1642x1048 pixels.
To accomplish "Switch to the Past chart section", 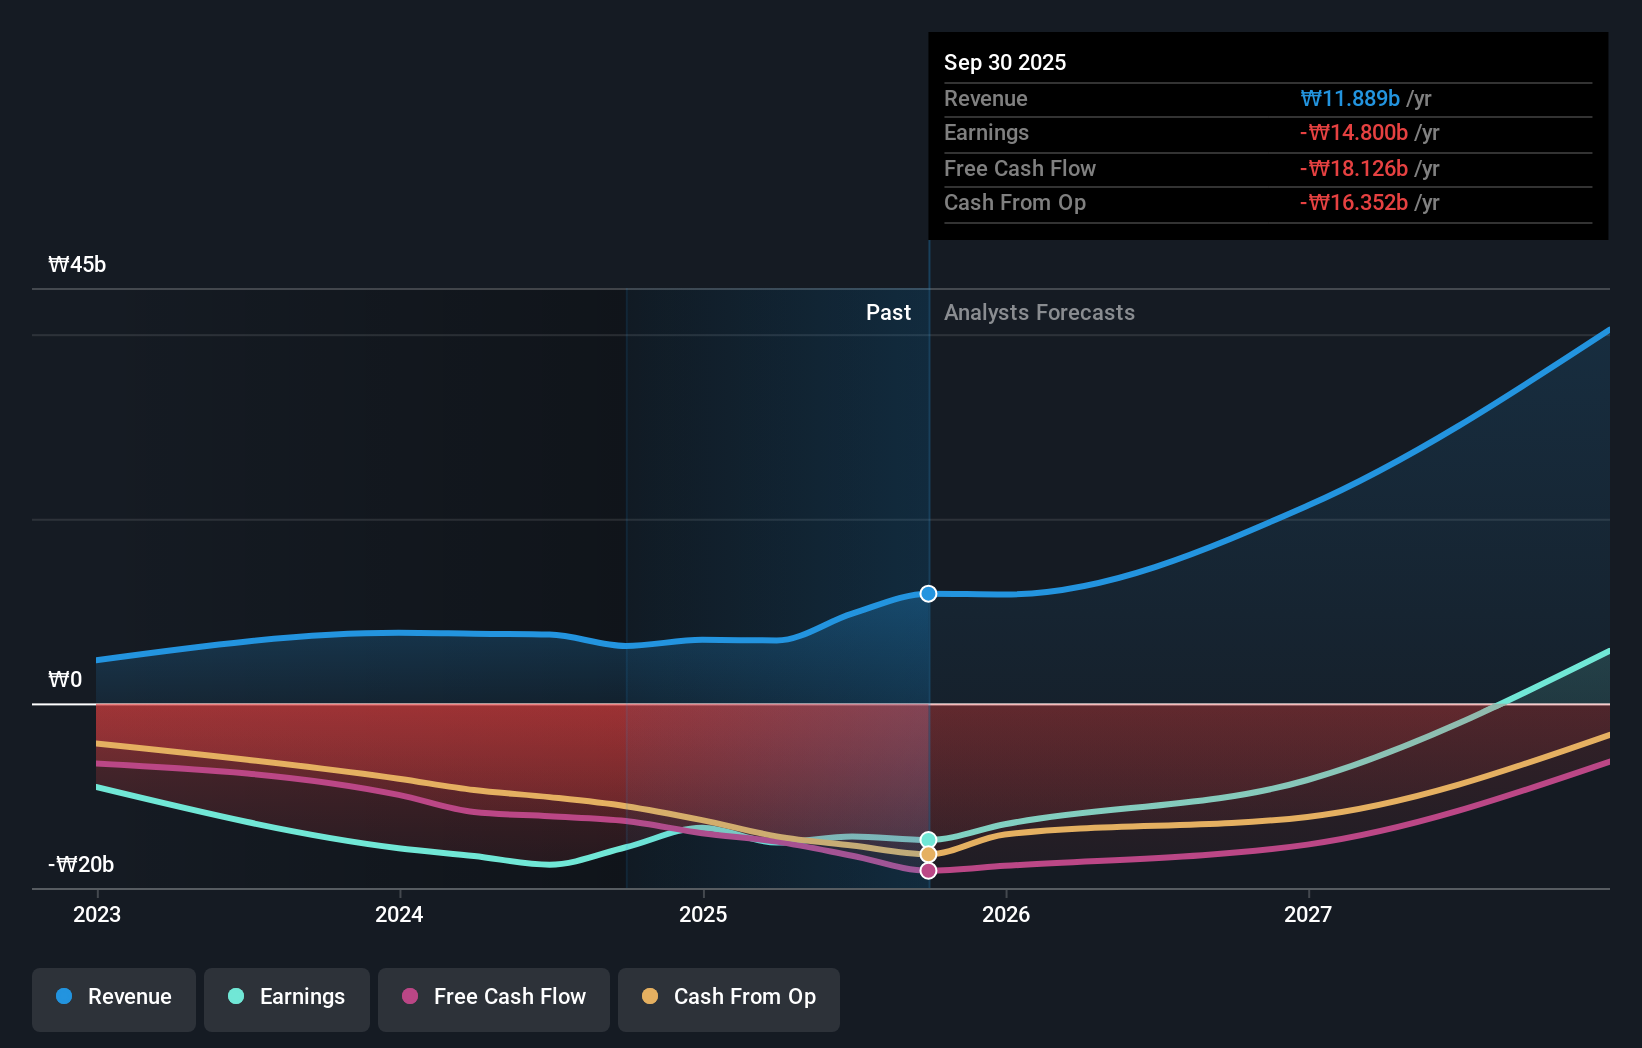I will click(888, 312).
